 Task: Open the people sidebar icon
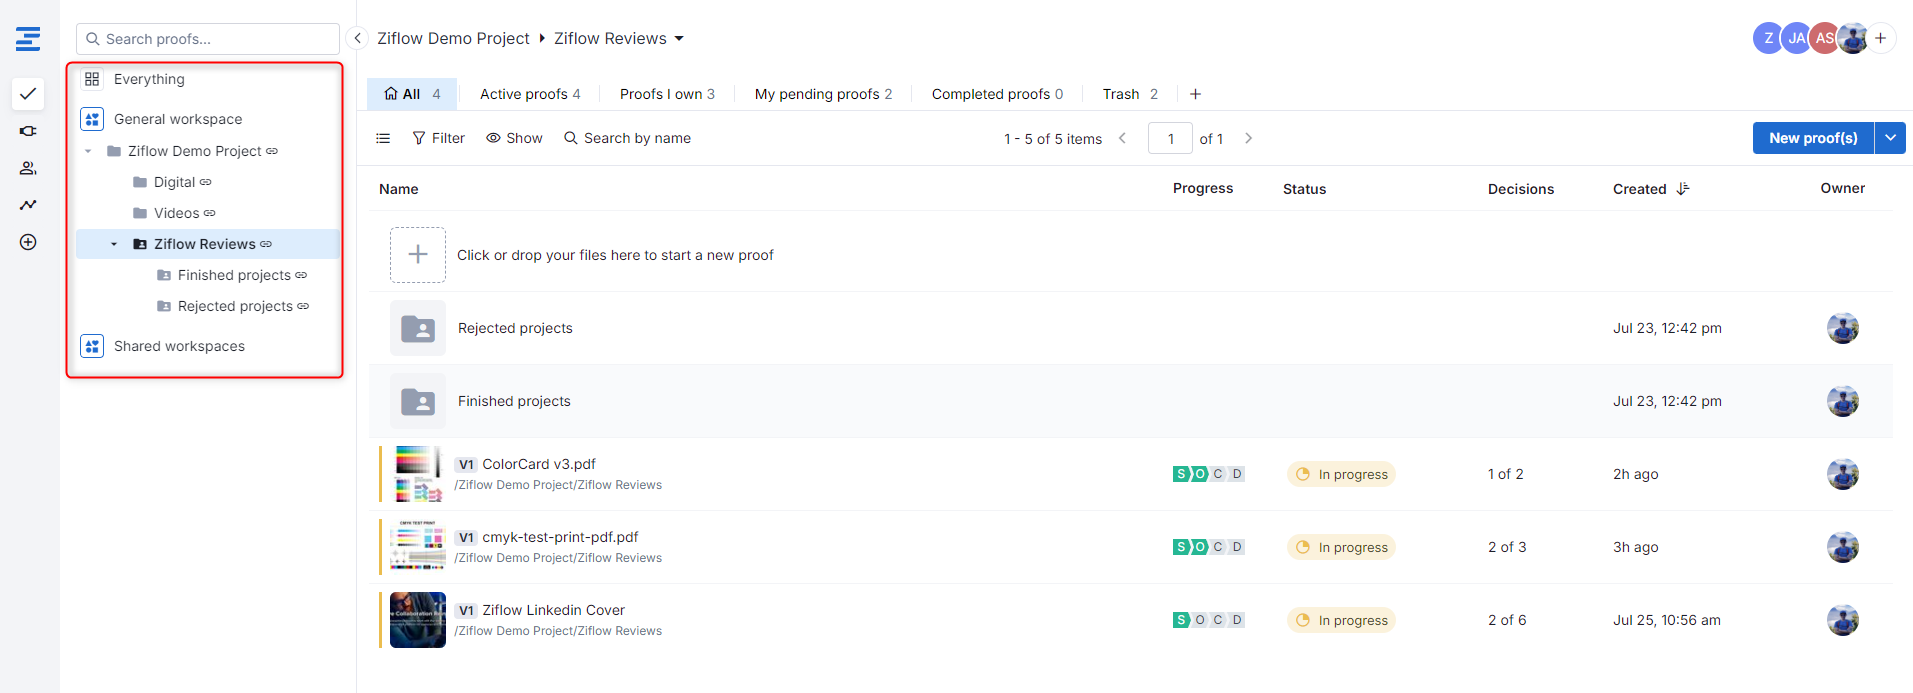pyautogui.click(x=28, y=168)
